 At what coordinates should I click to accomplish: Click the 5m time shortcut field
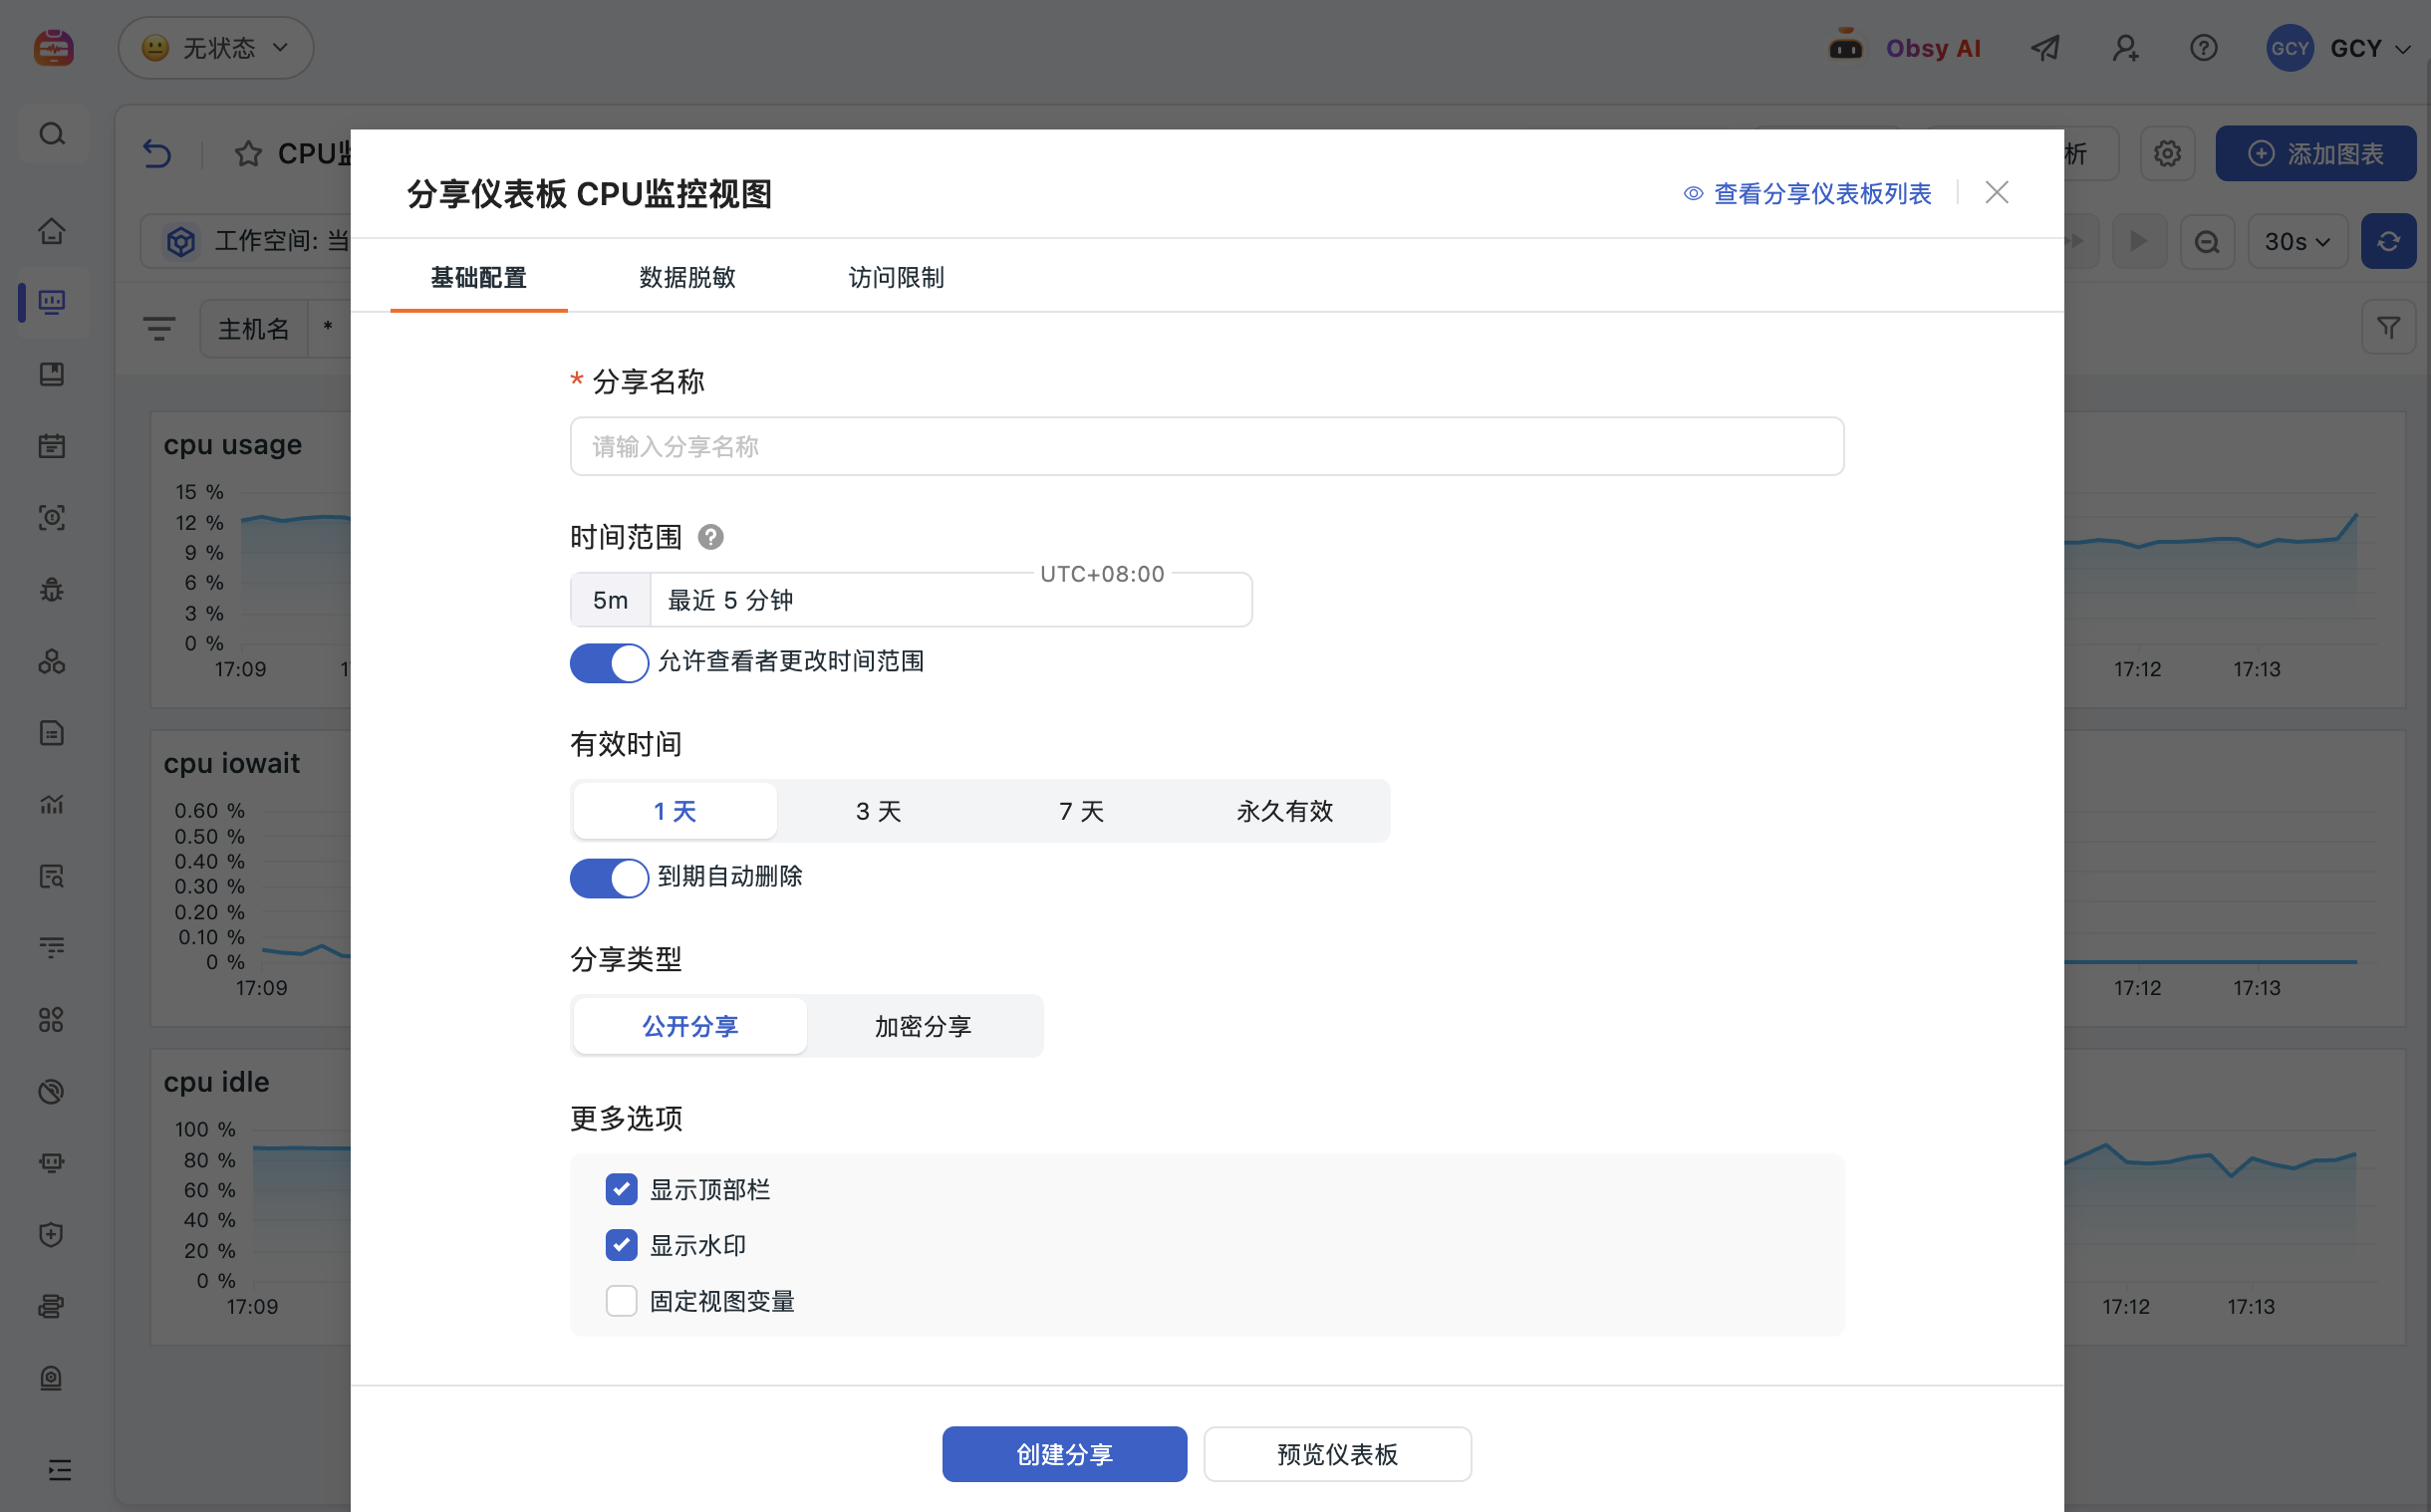(x=610, y=600)
